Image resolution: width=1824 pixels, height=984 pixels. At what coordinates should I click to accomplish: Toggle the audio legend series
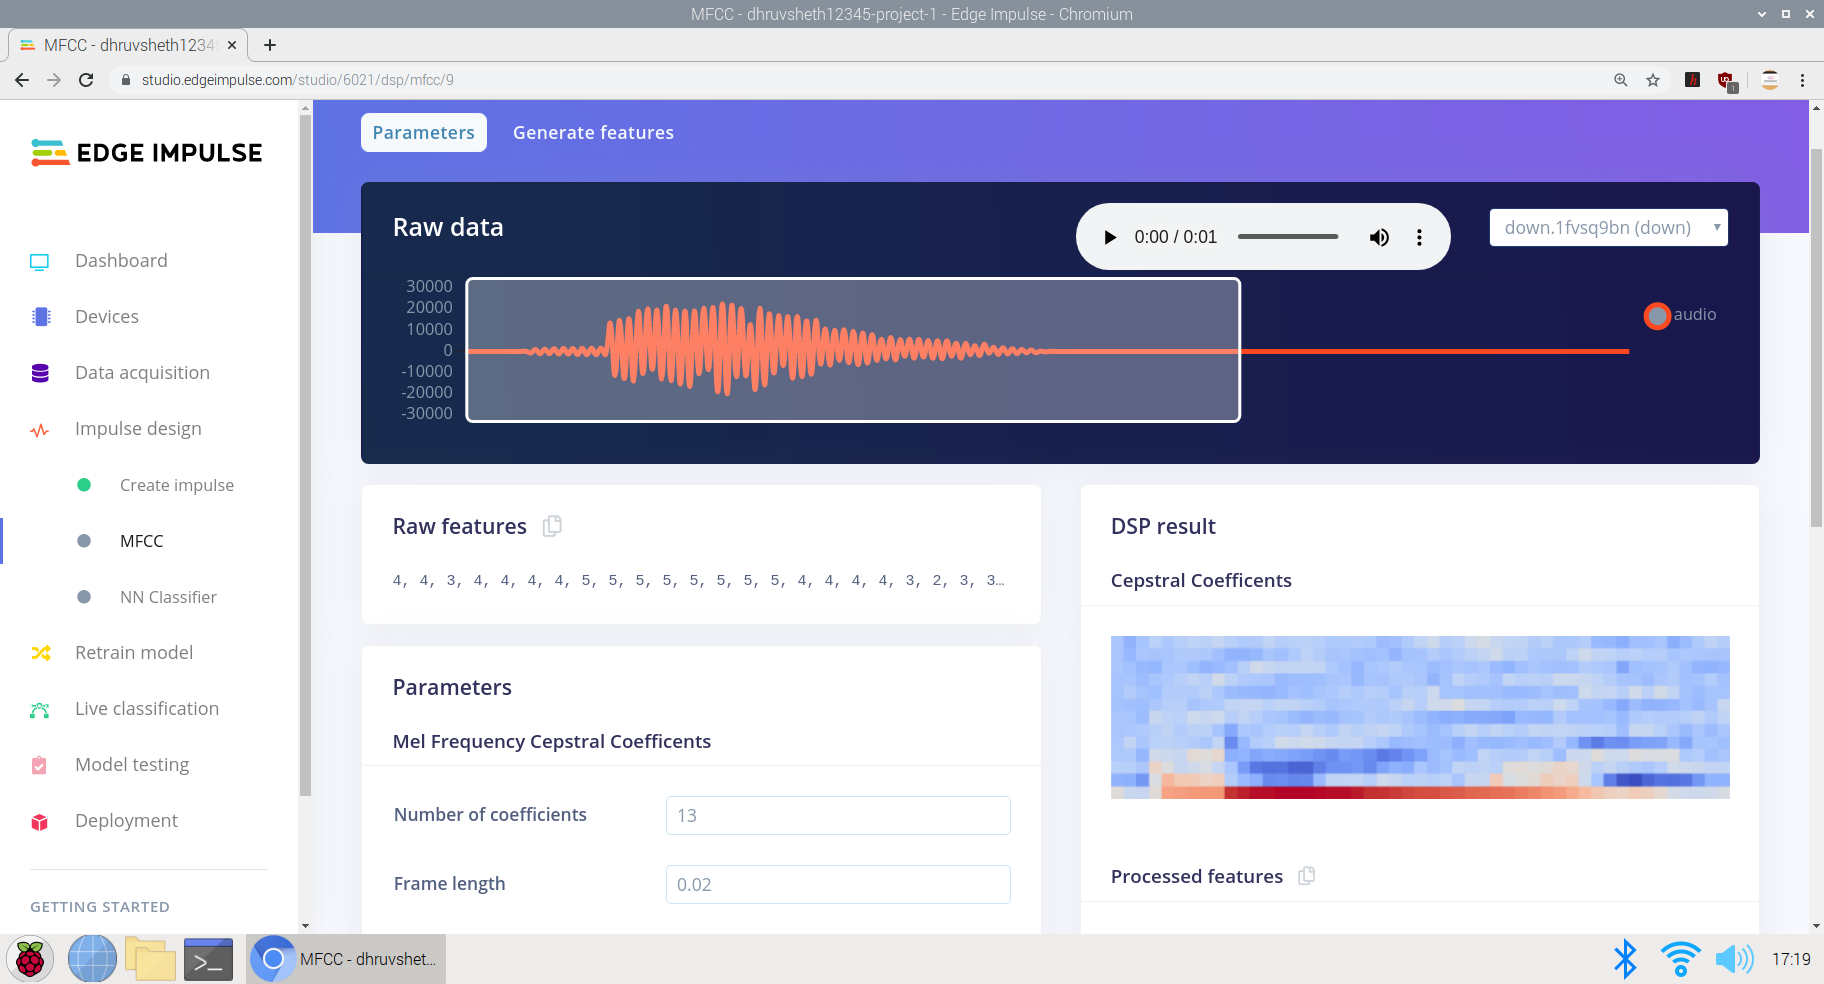click(x=1657, y=315)
